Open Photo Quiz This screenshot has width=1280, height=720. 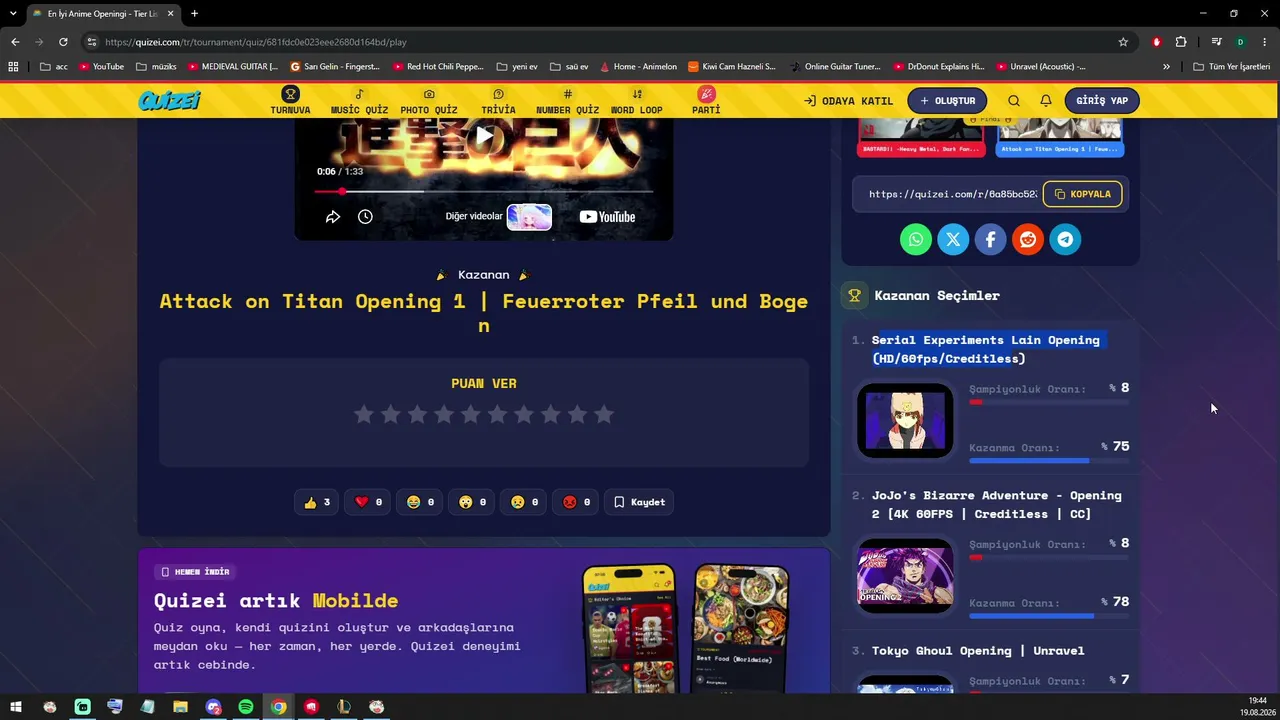coord(429,101)
